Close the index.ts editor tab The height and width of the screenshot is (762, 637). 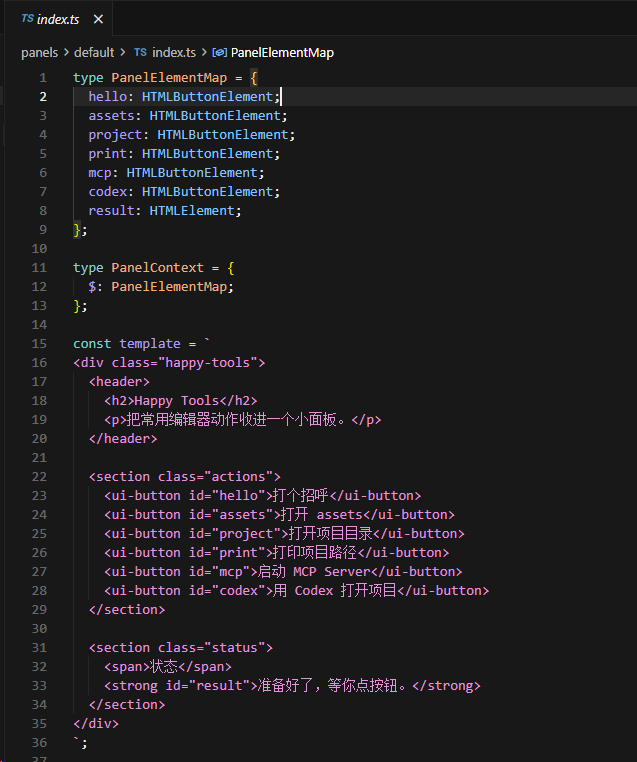(98, 19)
